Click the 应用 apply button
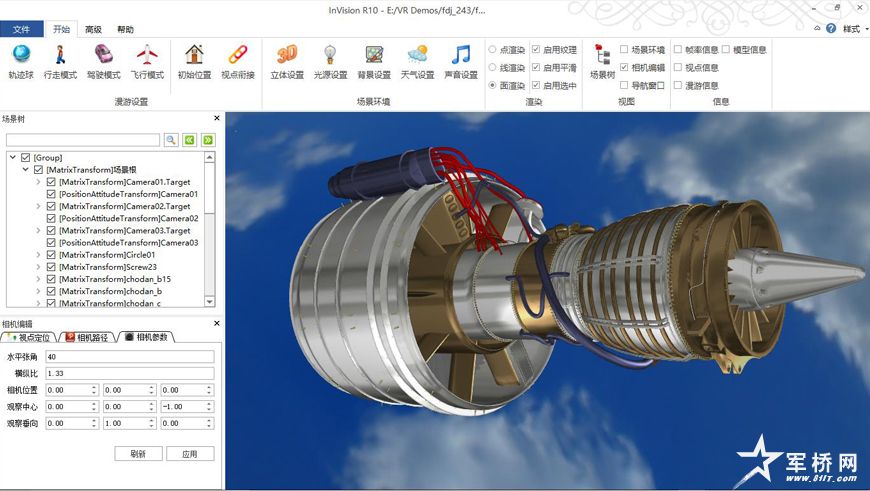Image resolution: width=870 pixels, height=491 pixels. point(189,453)
